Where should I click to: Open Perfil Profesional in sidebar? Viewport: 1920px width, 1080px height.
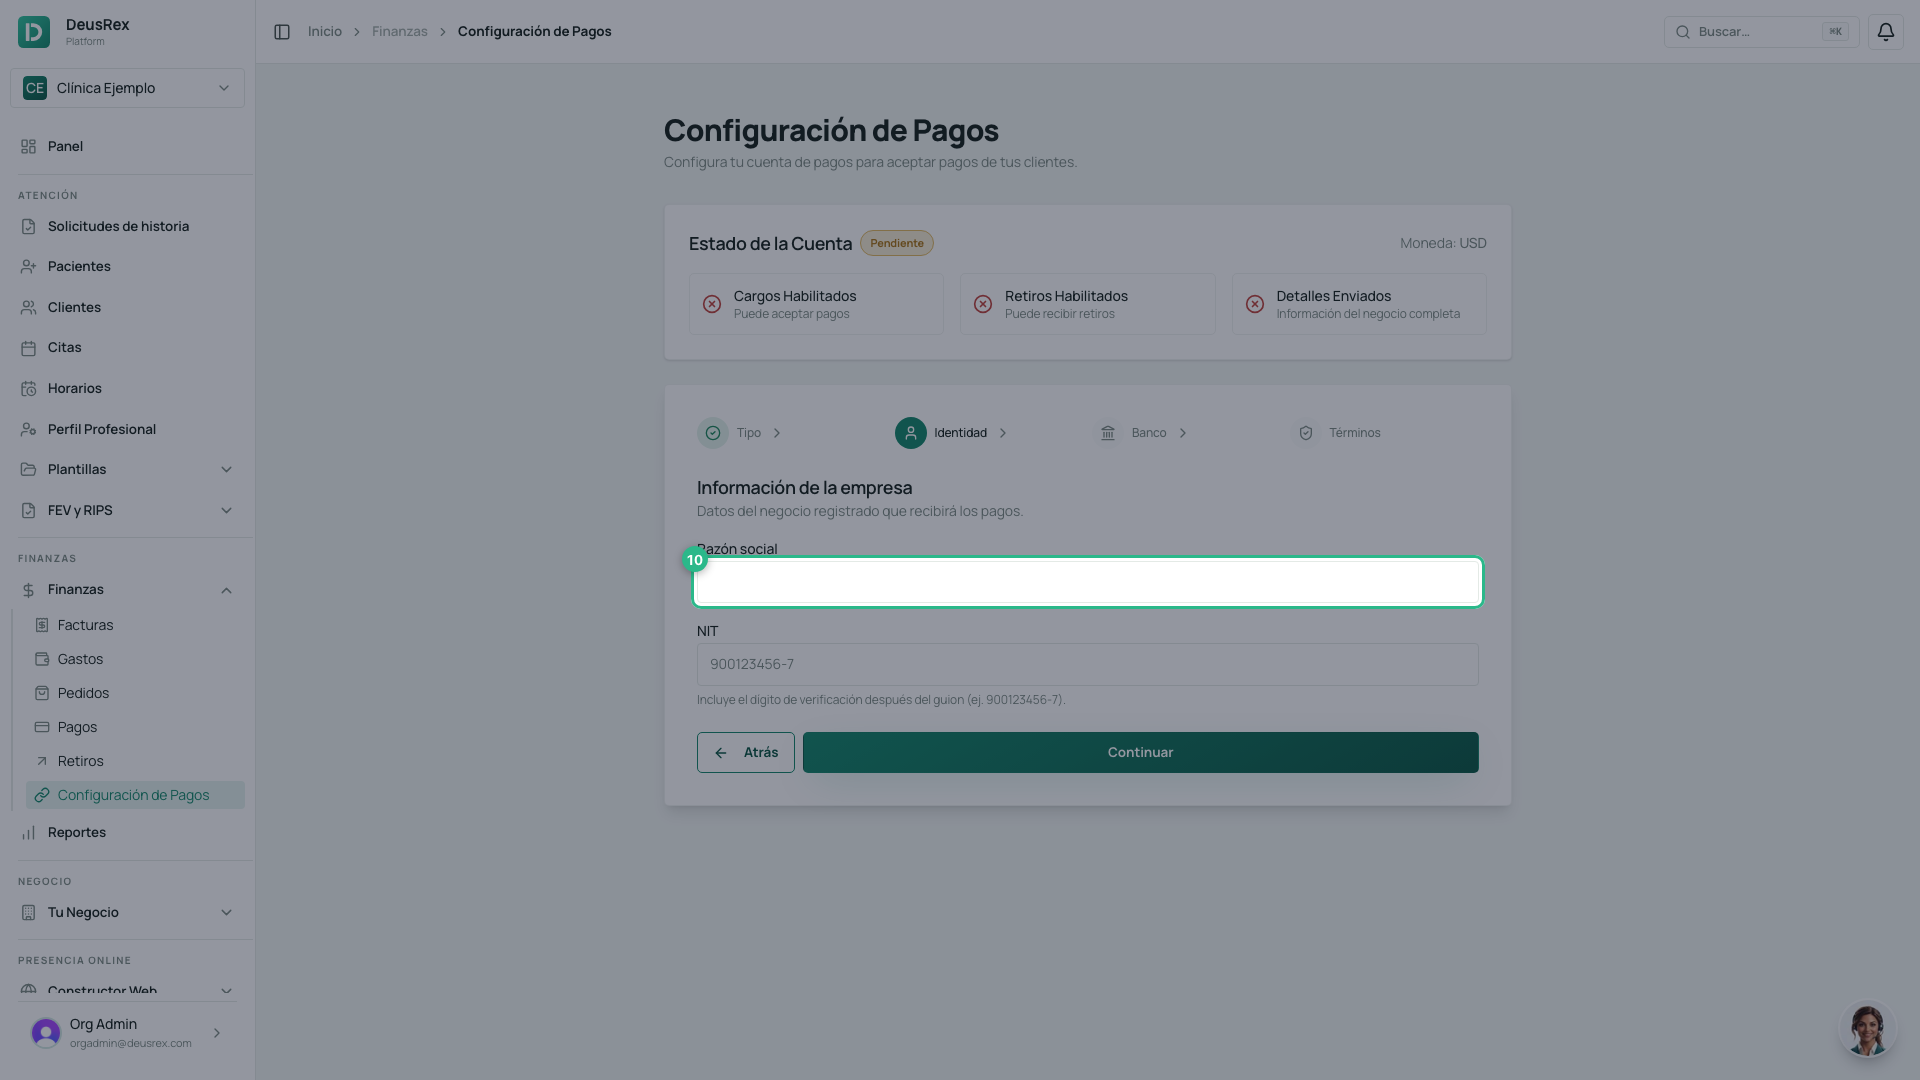click(127, 430)
